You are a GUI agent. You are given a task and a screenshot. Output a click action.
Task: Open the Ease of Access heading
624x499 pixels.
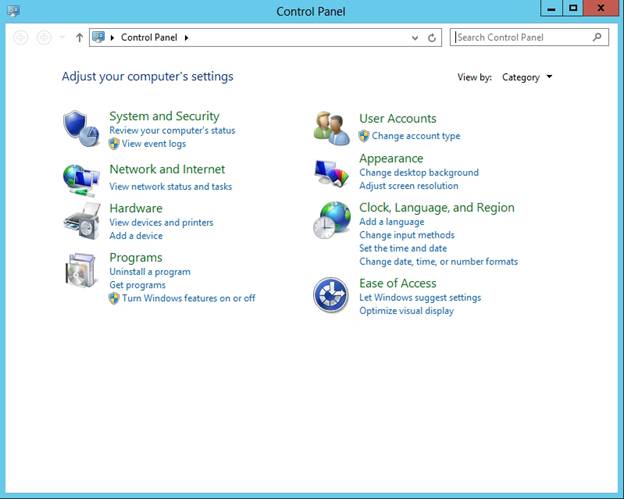(398, 283)
